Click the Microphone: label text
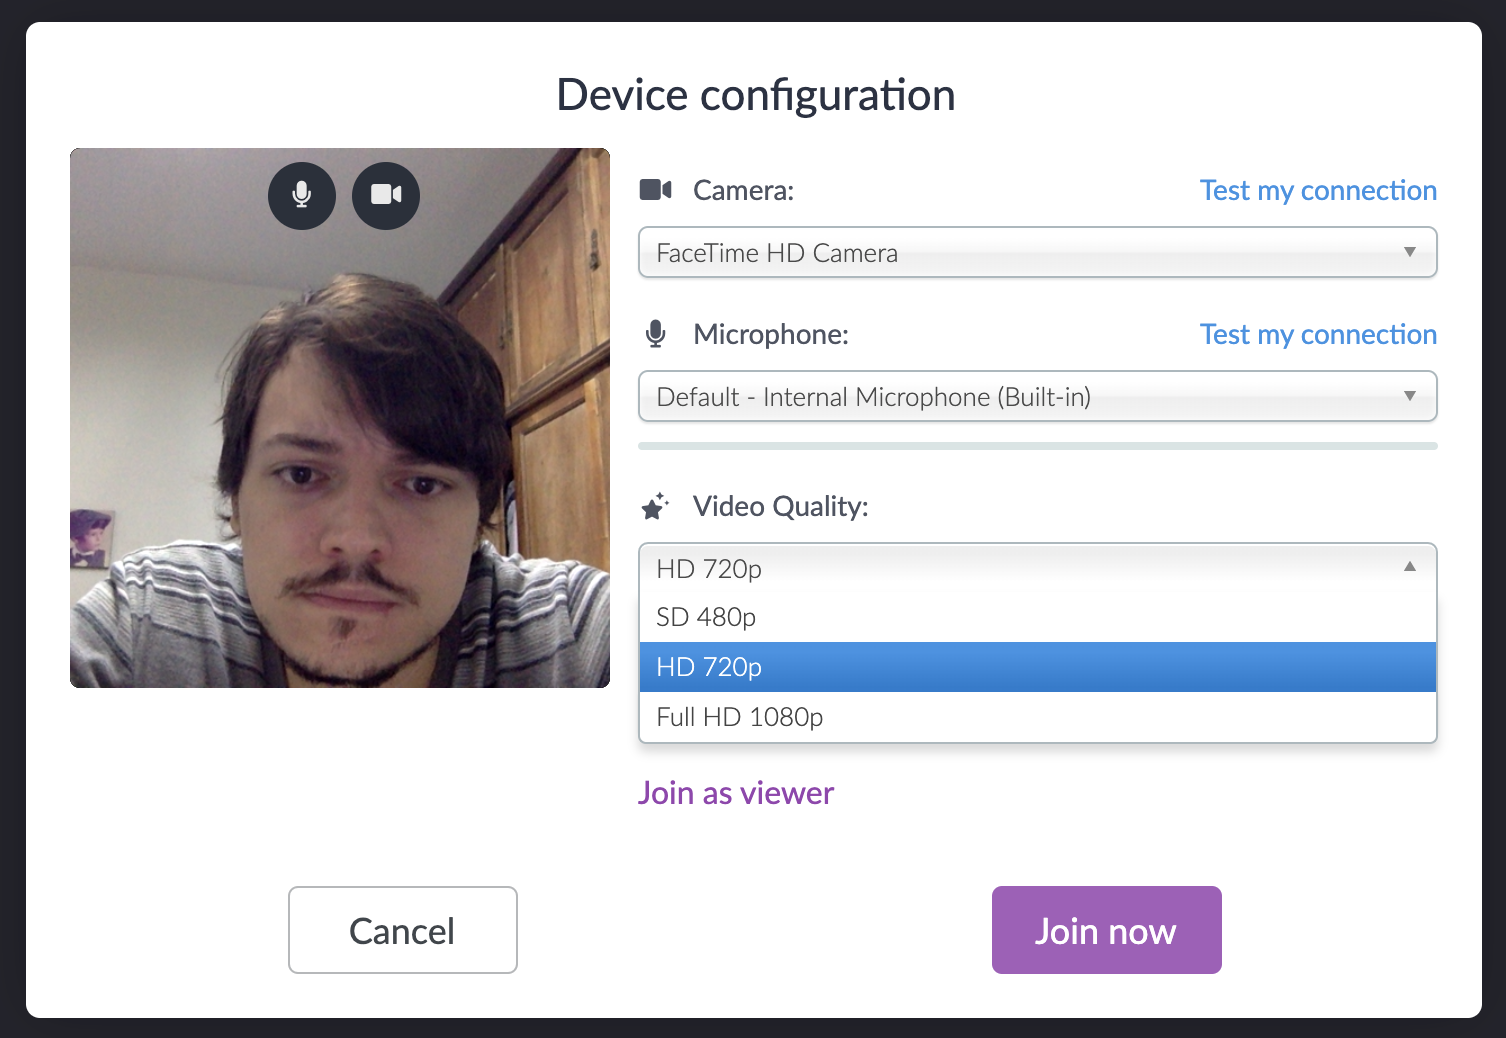The height and width of the screenshot is (1038, 1506). click(771, 335)
